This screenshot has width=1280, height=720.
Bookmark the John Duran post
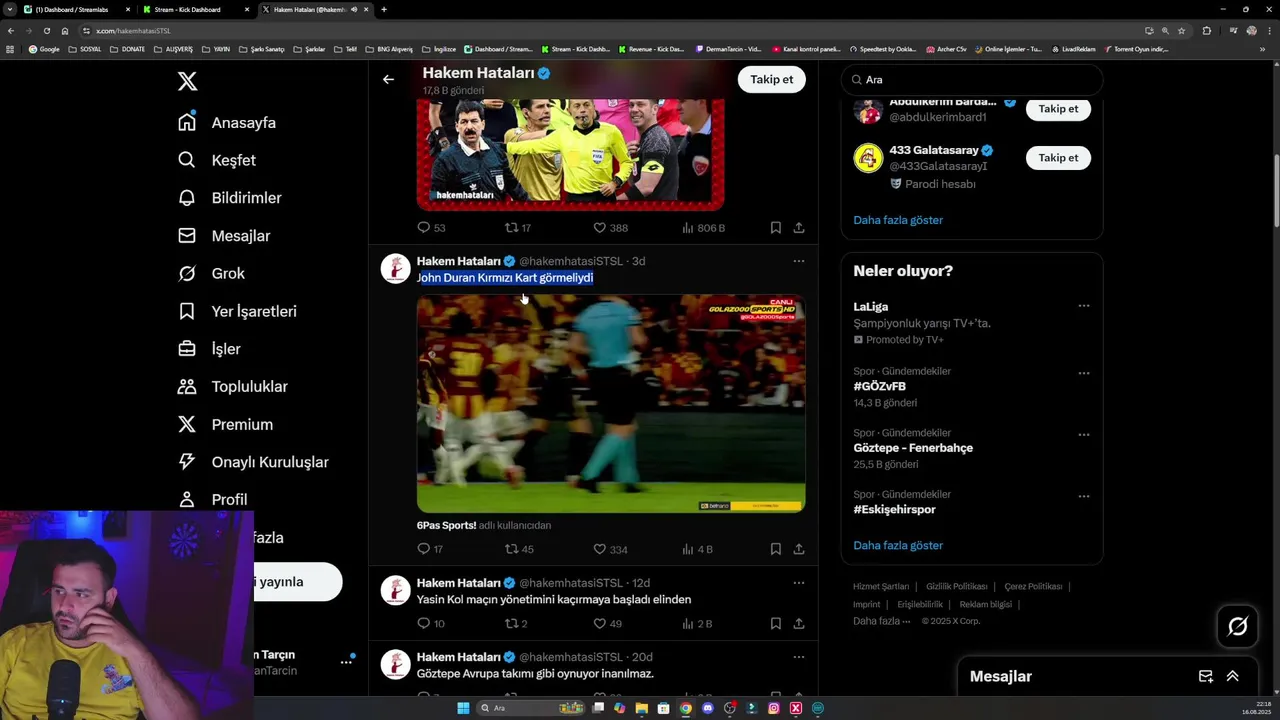coord(775,549)
